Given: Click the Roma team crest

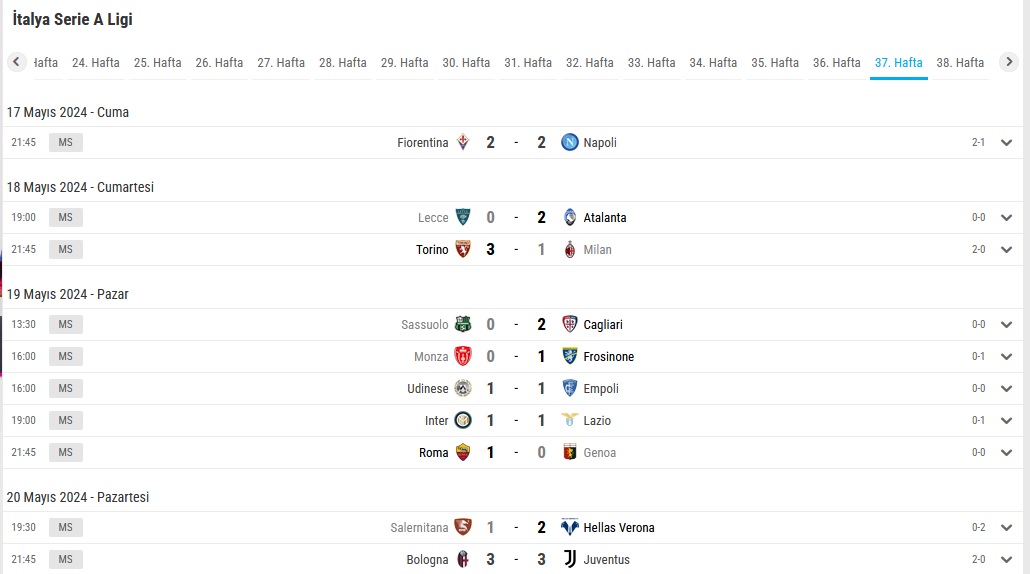Looking at the screenshot, I should click(463, 453).
